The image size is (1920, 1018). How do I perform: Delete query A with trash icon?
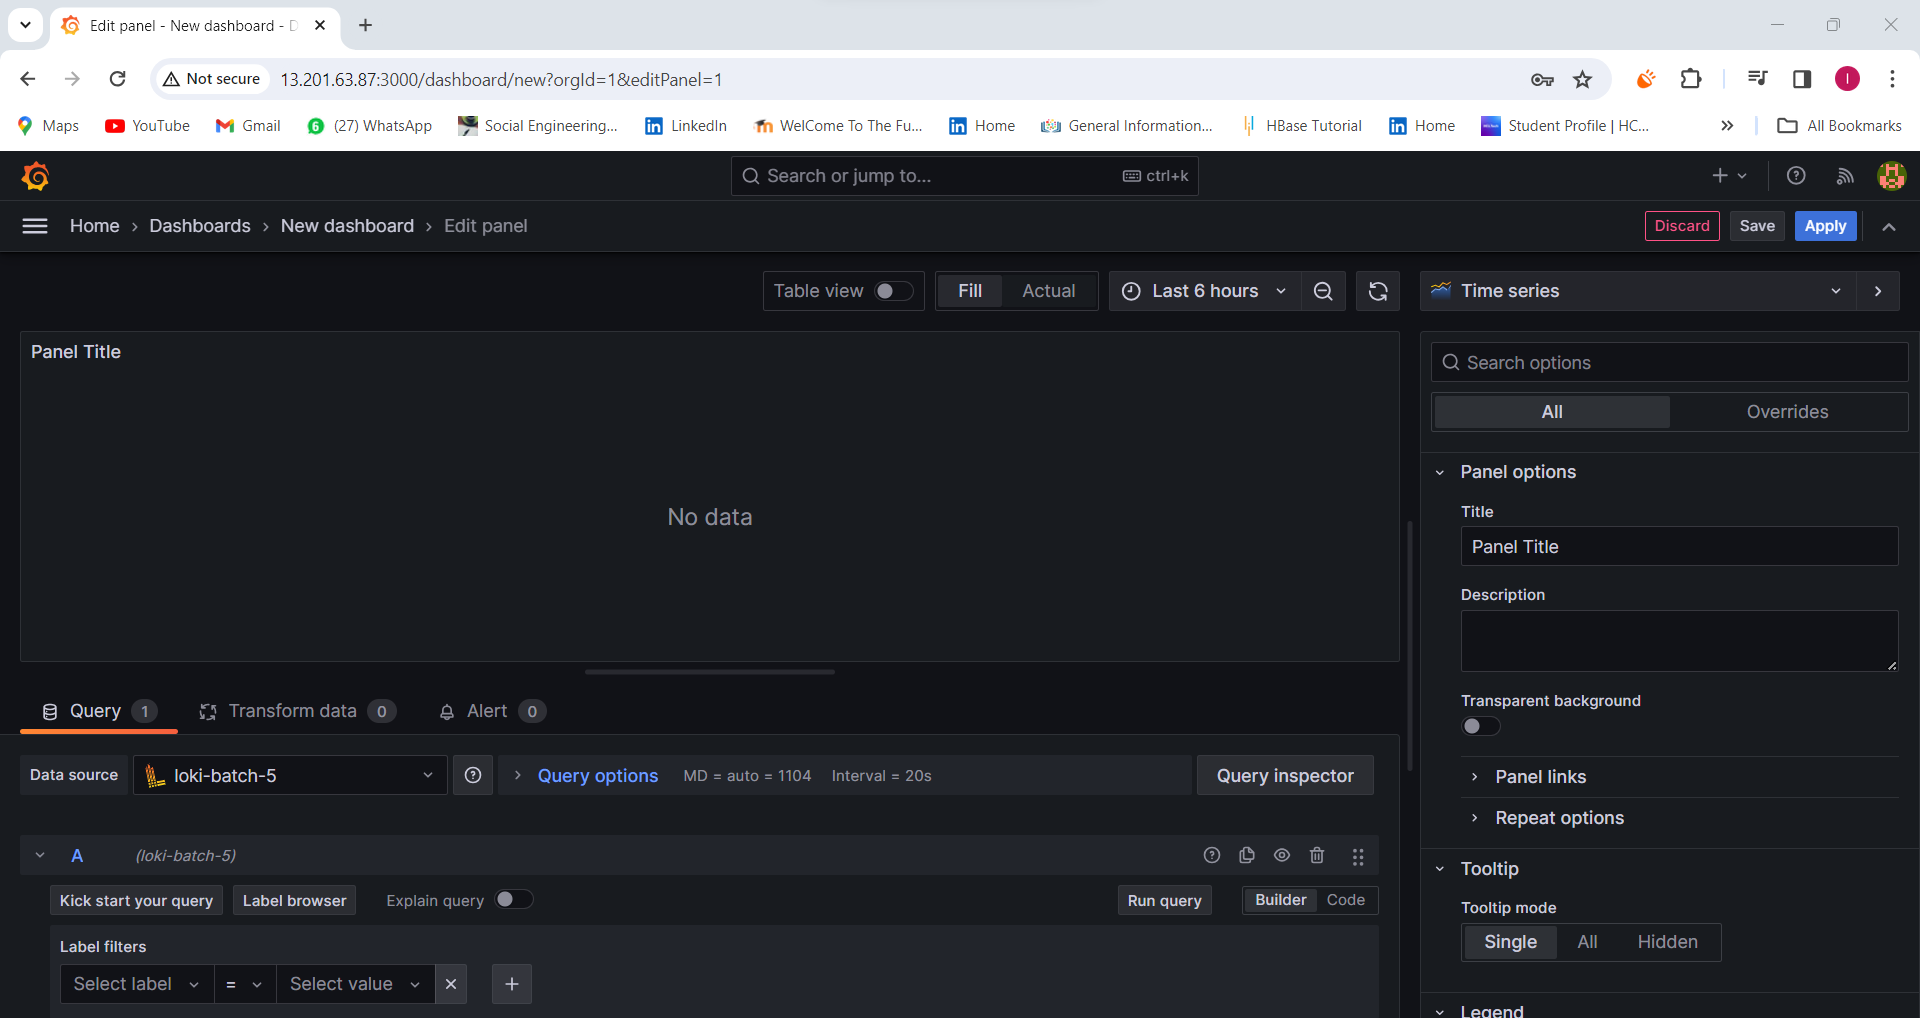click(x=1317, y=855)
